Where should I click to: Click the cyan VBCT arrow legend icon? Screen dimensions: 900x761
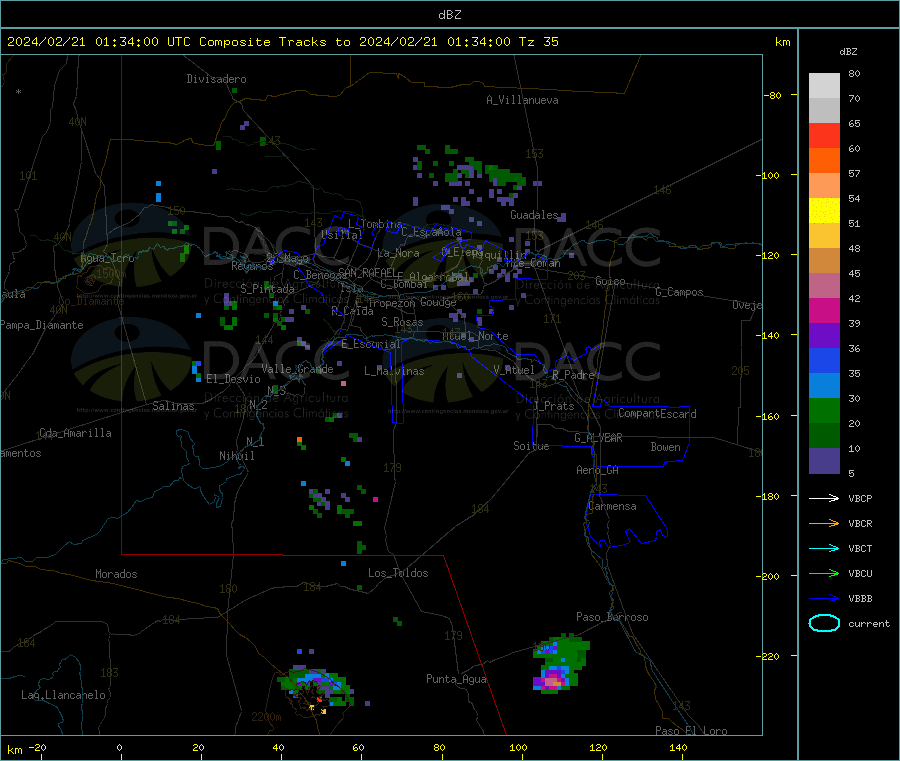(824, 549)
